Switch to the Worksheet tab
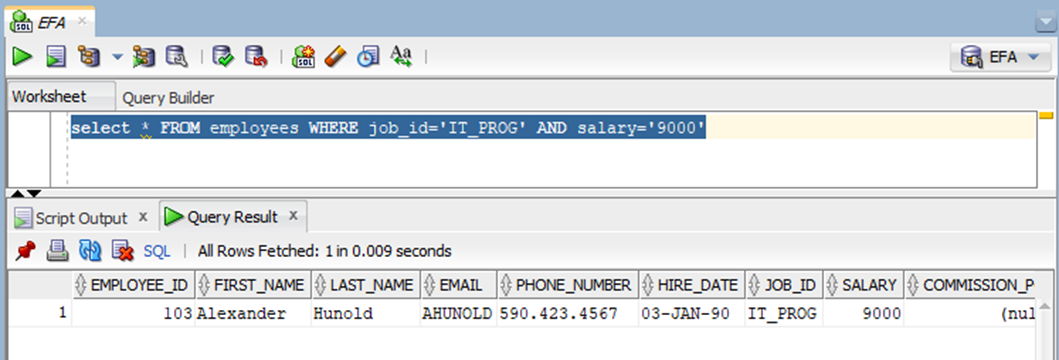The width and height of the screenshot is (1059, 360). pos(49,97)
